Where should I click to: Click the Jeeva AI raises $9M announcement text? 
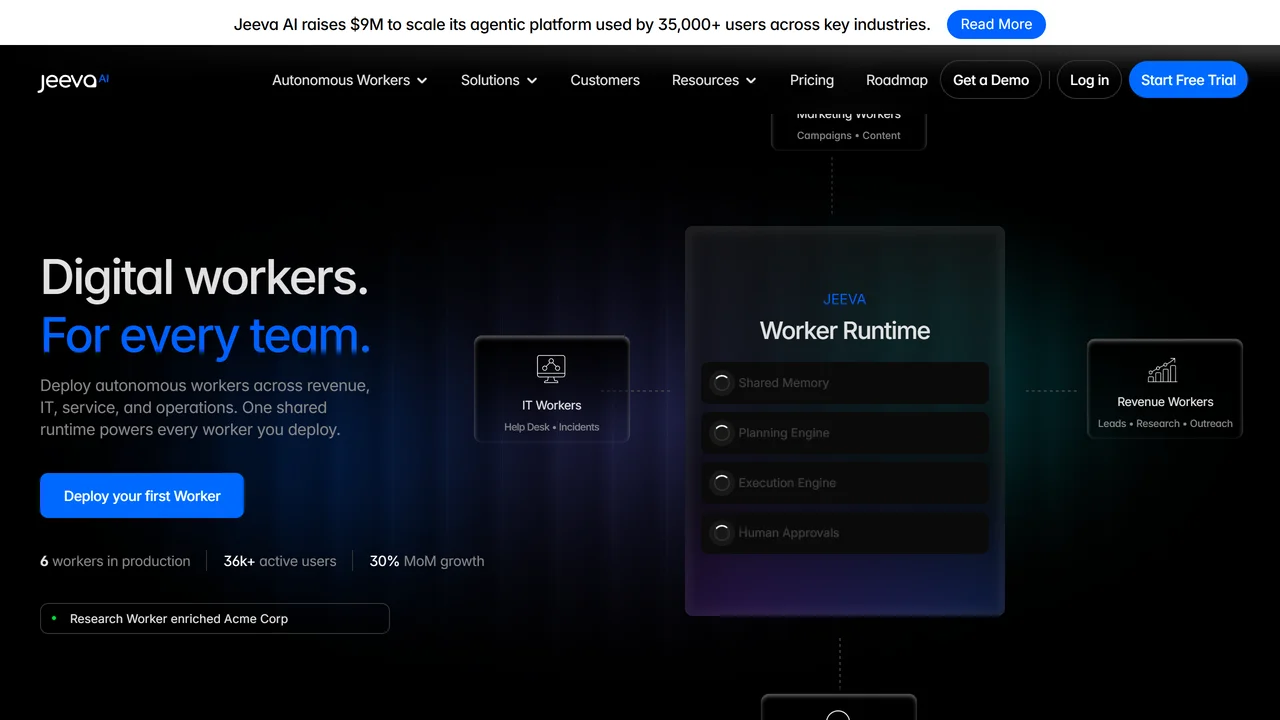582,24
